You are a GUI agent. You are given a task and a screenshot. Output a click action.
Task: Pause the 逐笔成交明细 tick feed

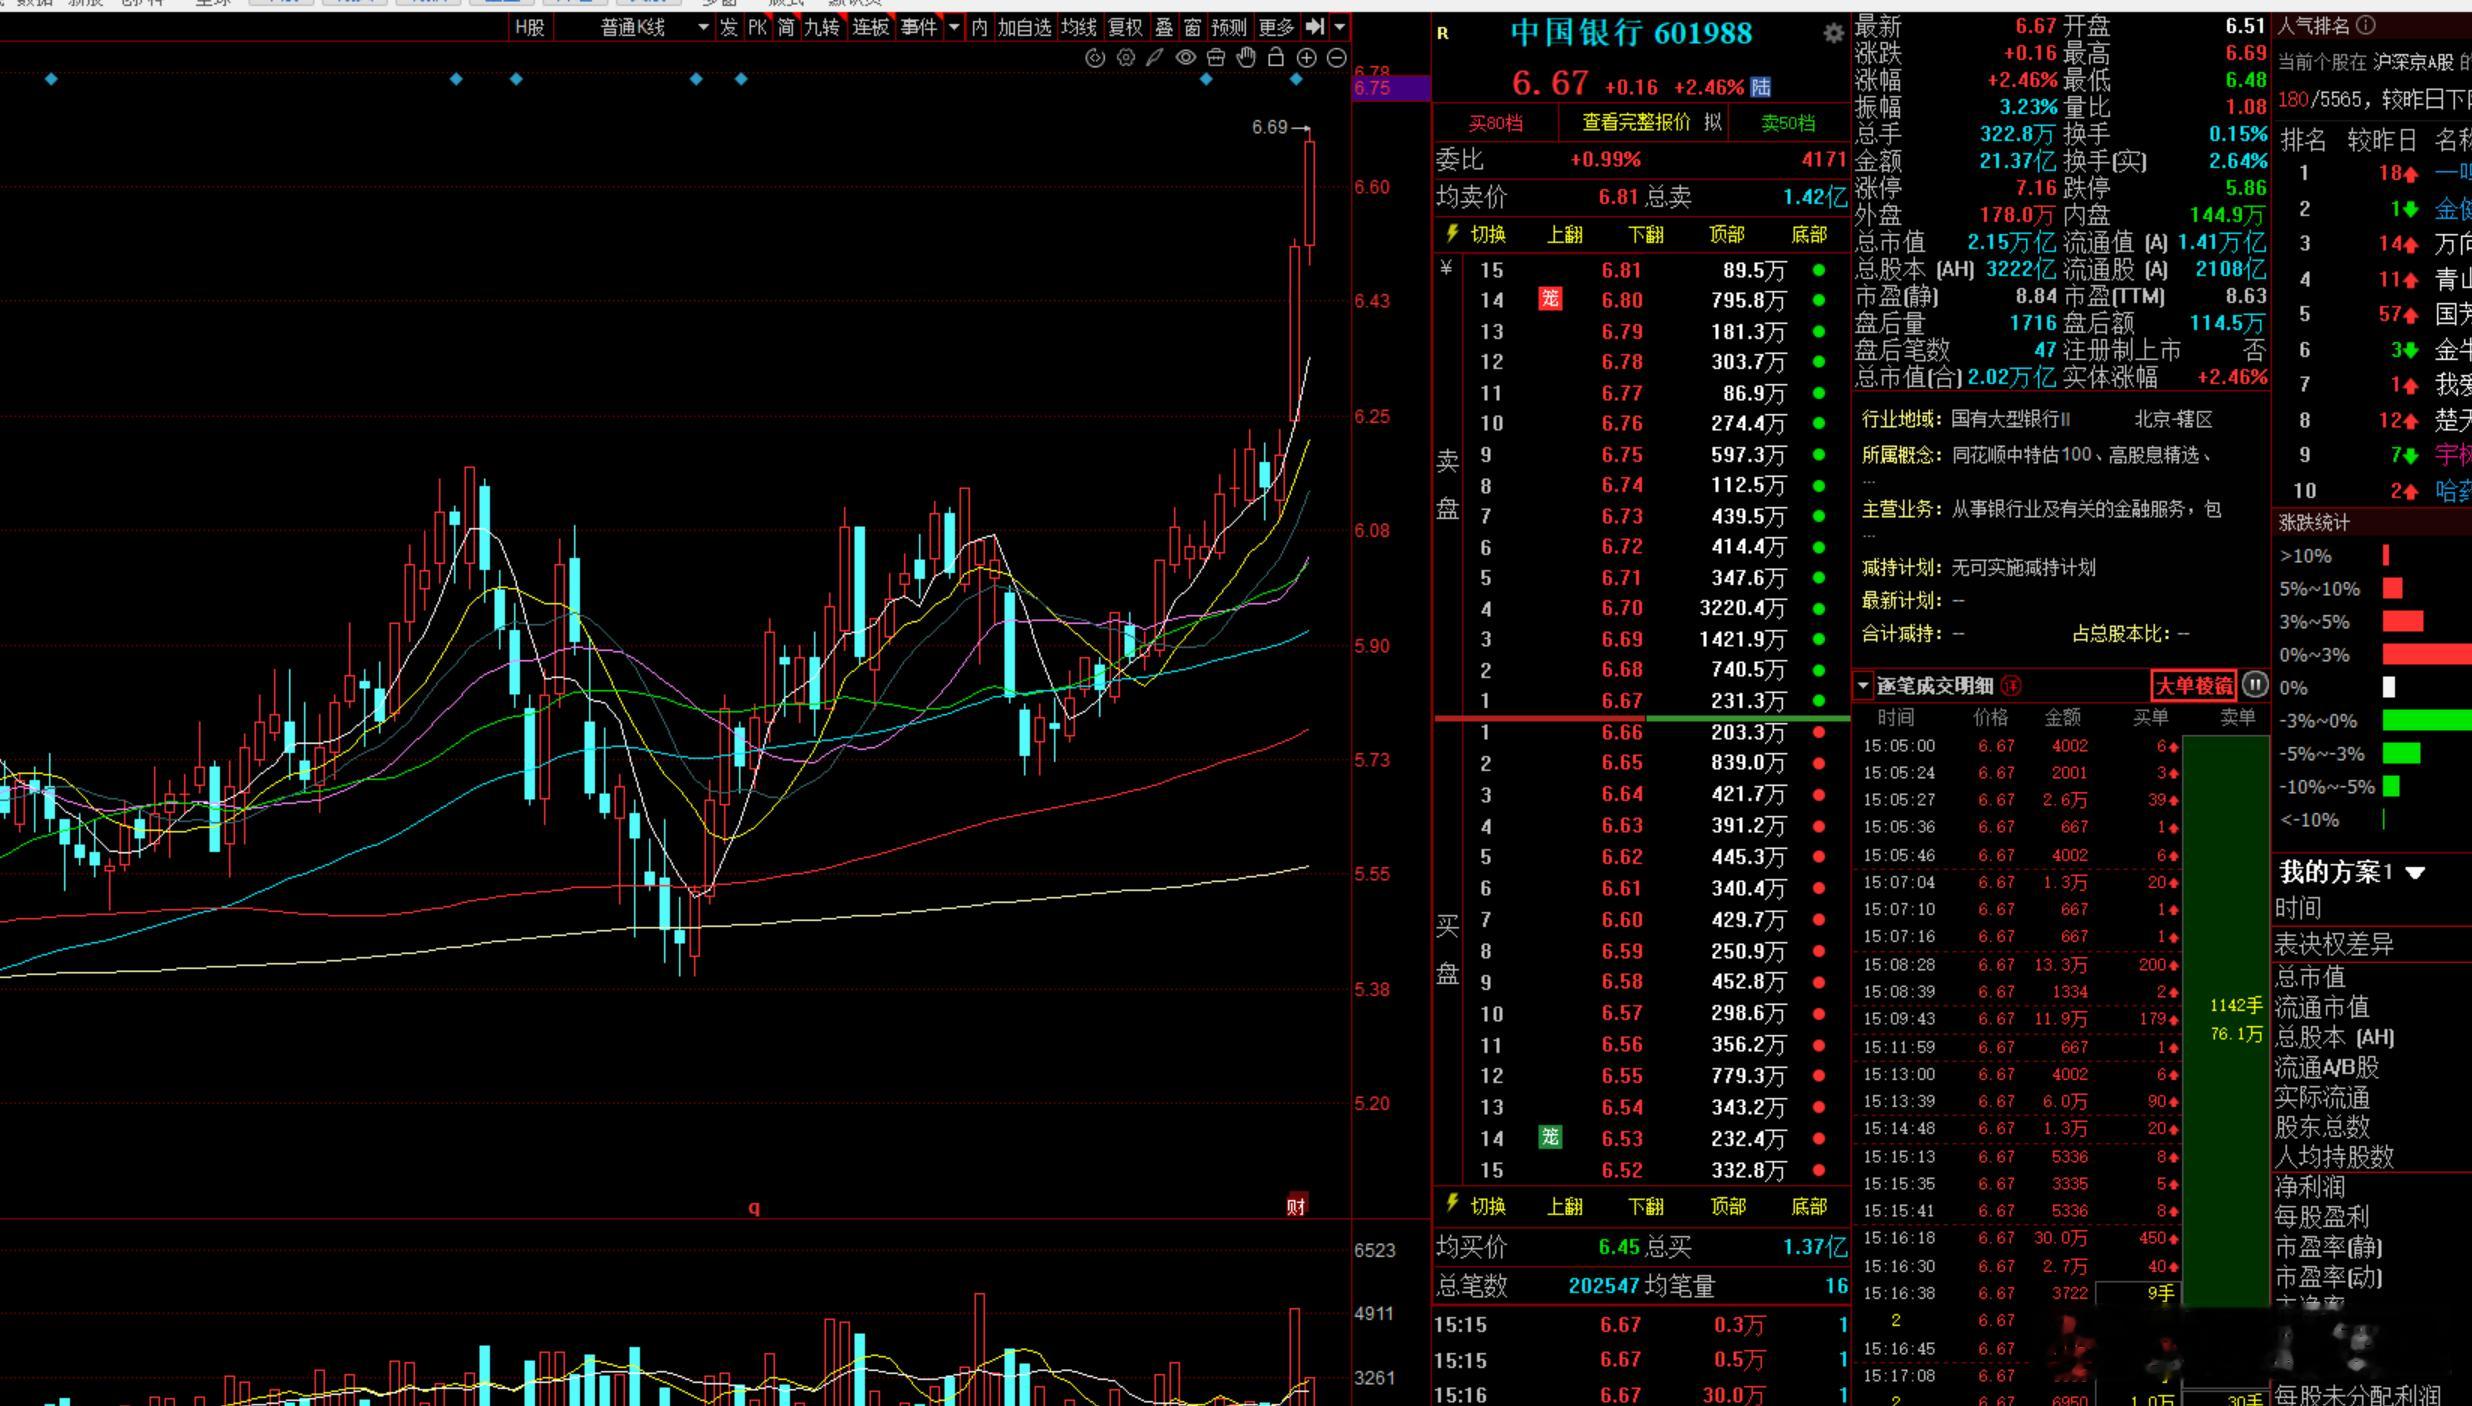click(2254, 685)
